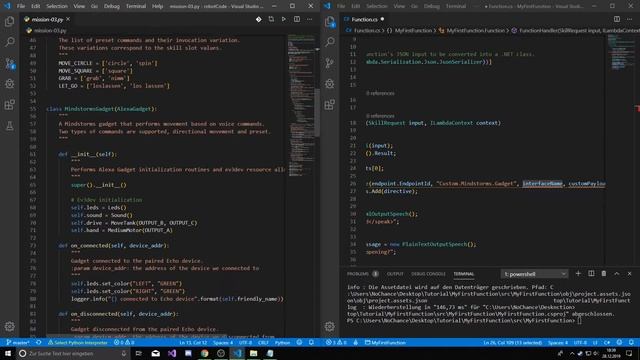Open Search in the left VS Code window
The image size is (640, 360).
(x=9, y=42)
